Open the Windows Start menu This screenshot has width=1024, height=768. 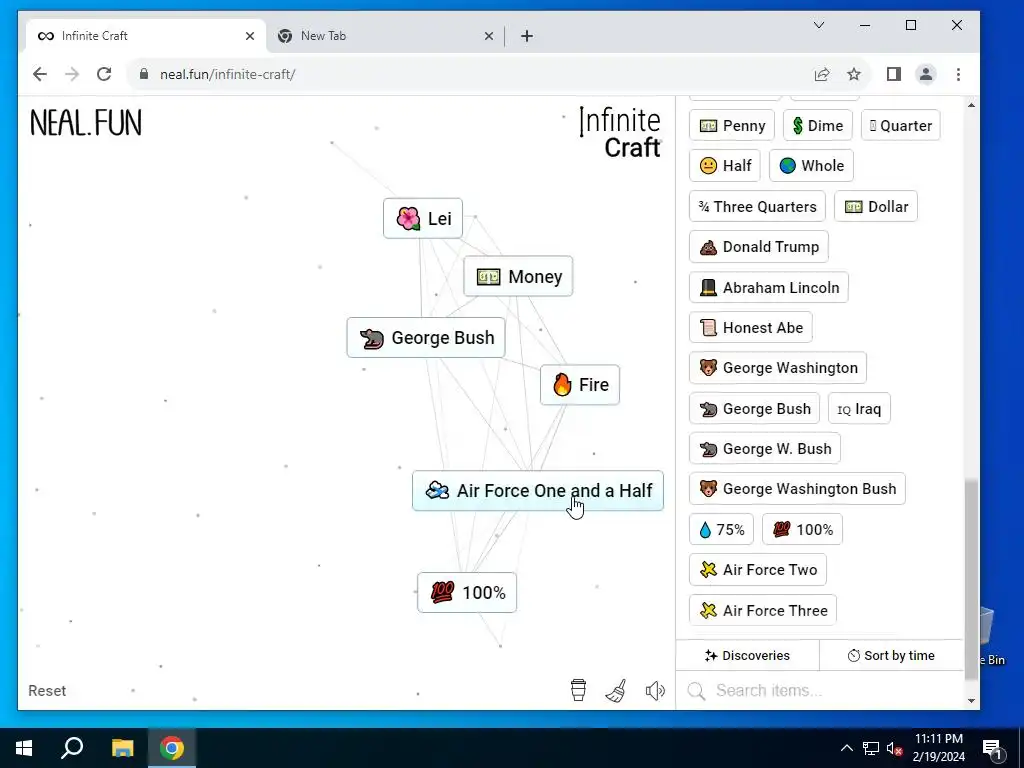[x=24, y=748]
